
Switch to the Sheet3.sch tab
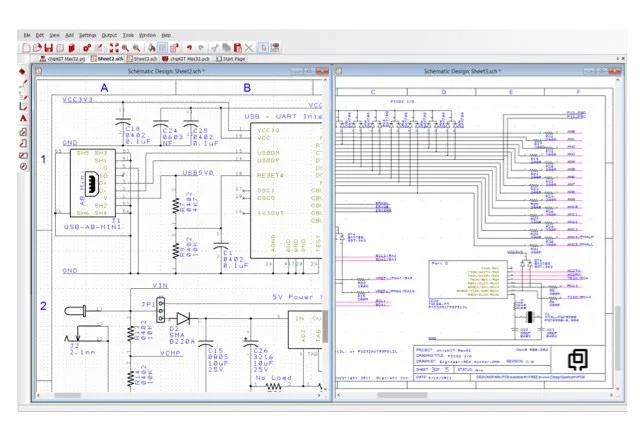(x=145, y=59)
